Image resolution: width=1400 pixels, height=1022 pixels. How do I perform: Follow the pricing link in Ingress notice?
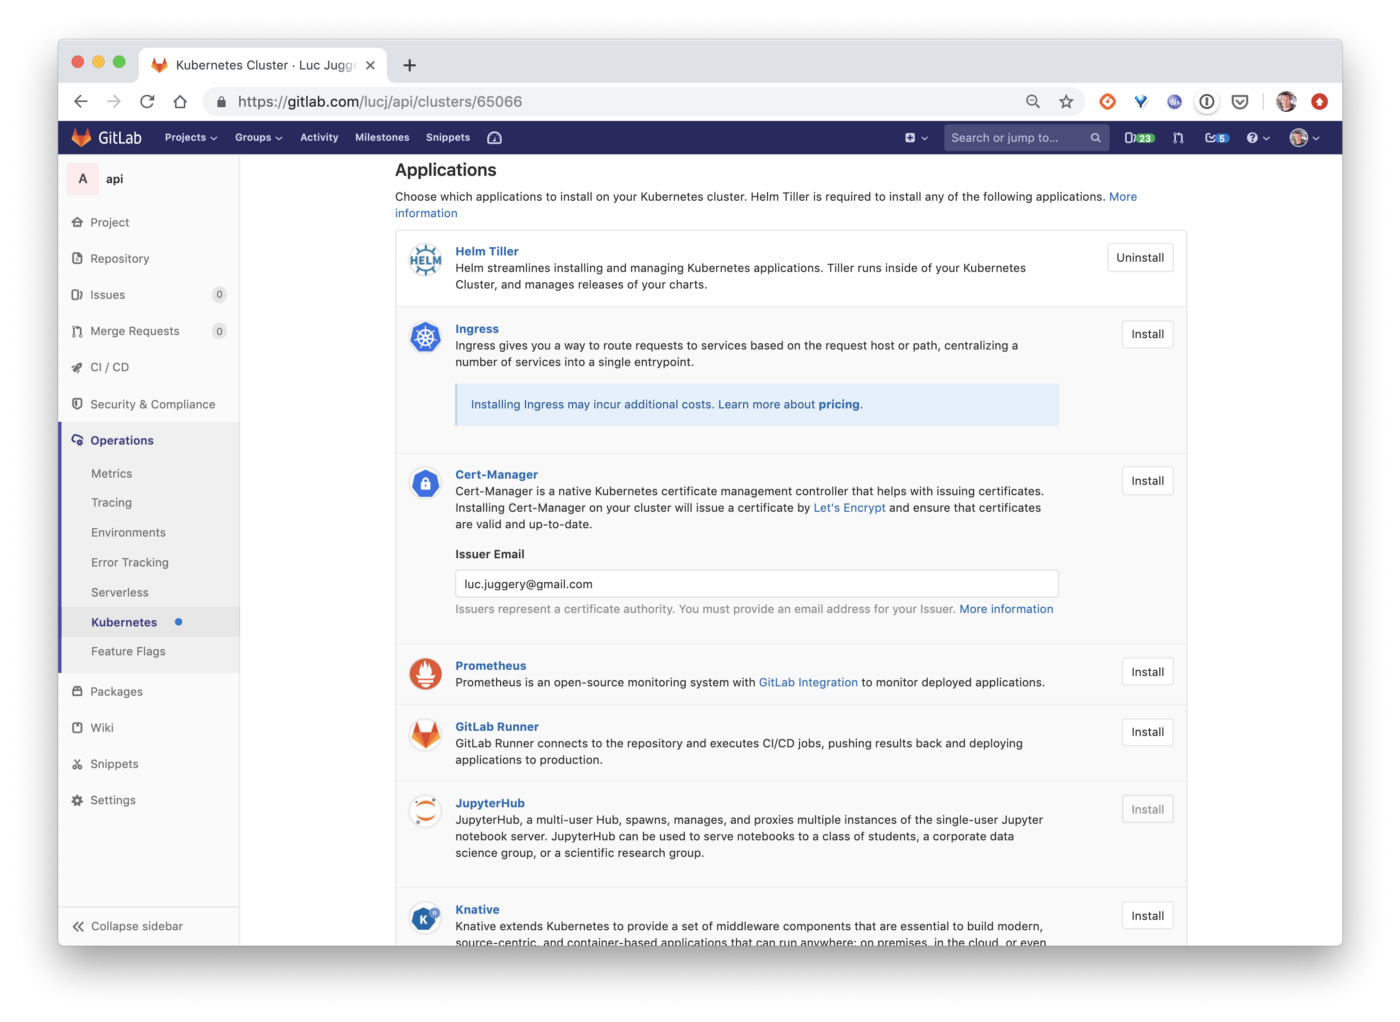pyautogui.click(x=839, y=405)
